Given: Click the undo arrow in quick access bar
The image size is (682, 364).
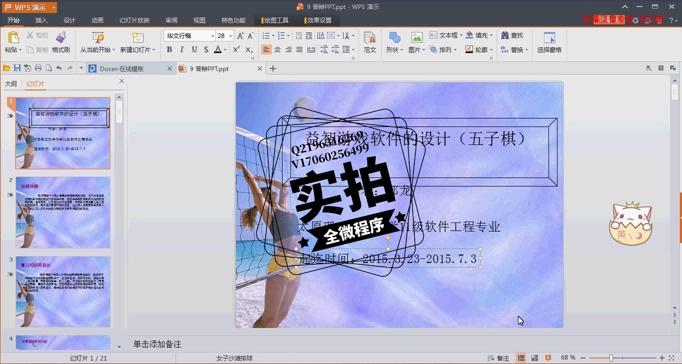Looking at the screenshot, I should pyautogui.click(x=59, y=68).
